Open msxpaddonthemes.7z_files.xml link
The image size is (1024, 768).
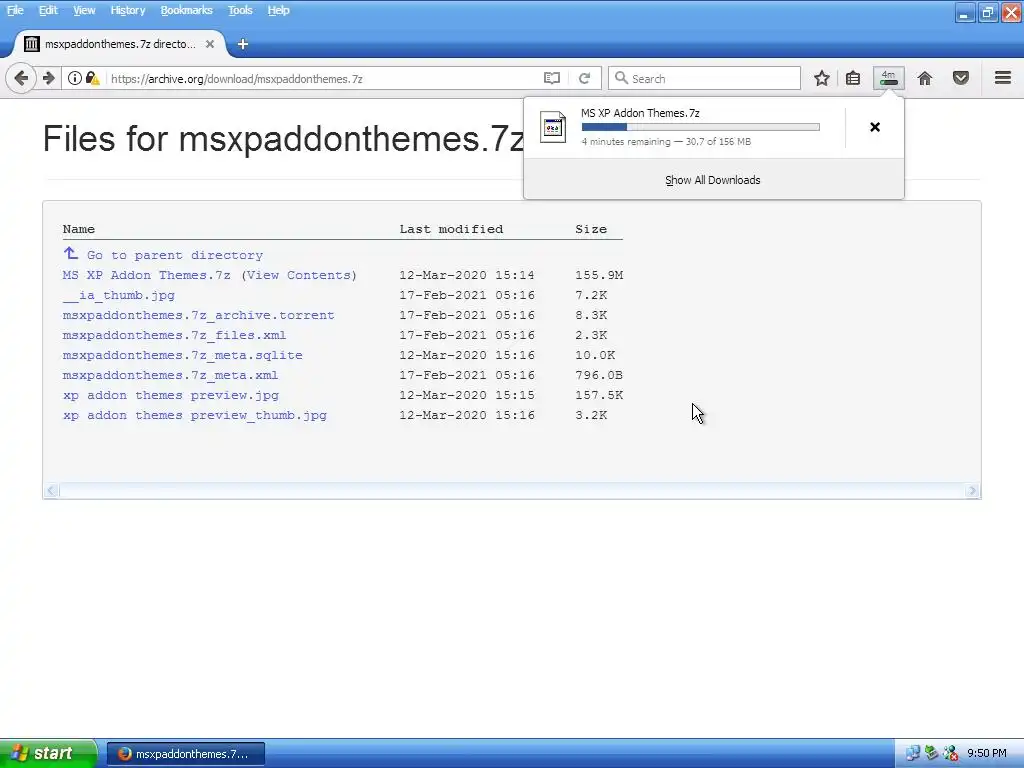[174, 335]
